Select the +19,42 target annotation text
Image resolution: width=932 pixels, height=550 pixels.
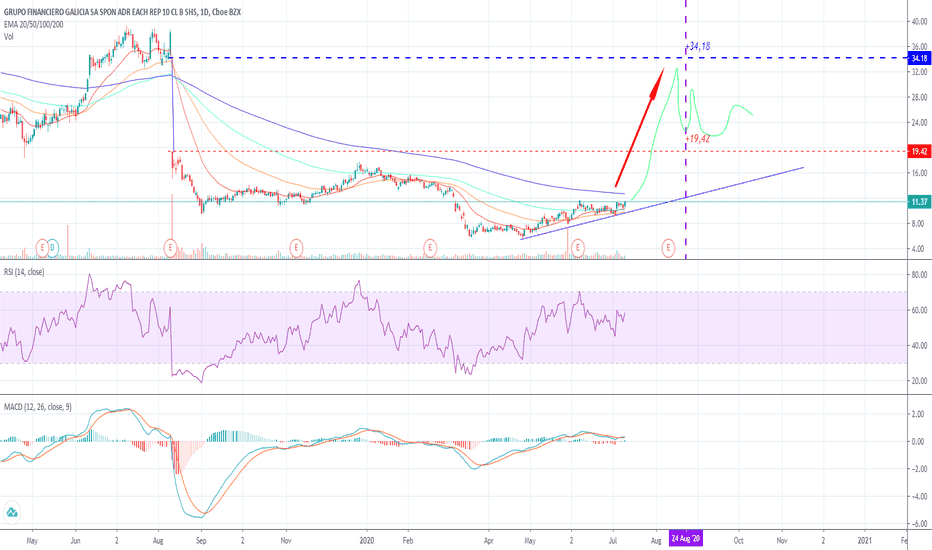pos(698,138)
